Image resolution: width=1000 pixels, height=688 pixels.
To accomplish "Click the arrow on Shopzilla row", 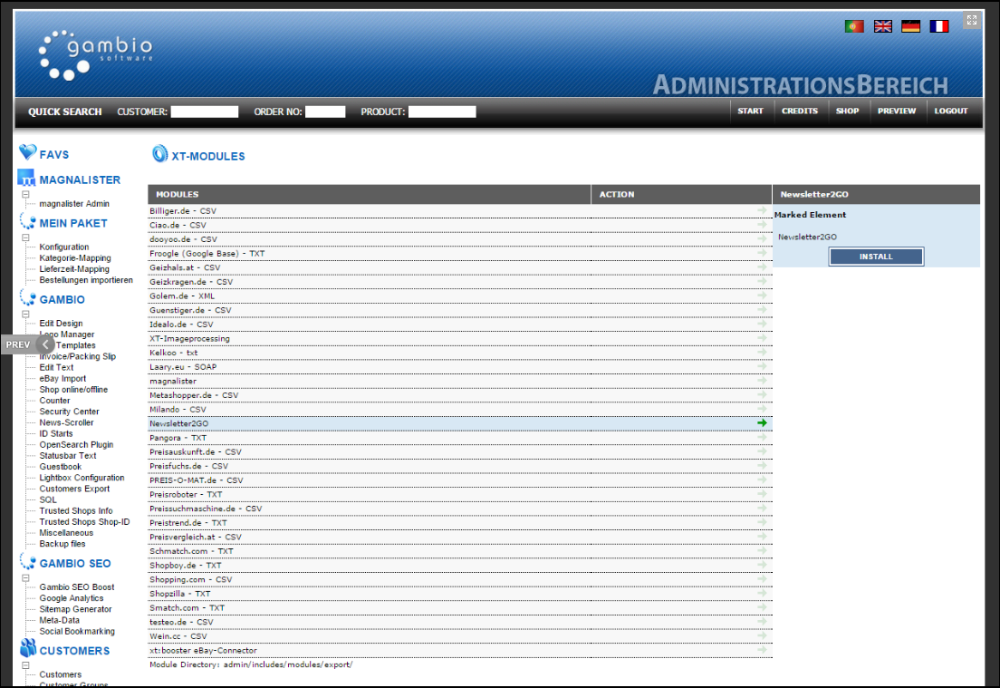I will 762,593.
